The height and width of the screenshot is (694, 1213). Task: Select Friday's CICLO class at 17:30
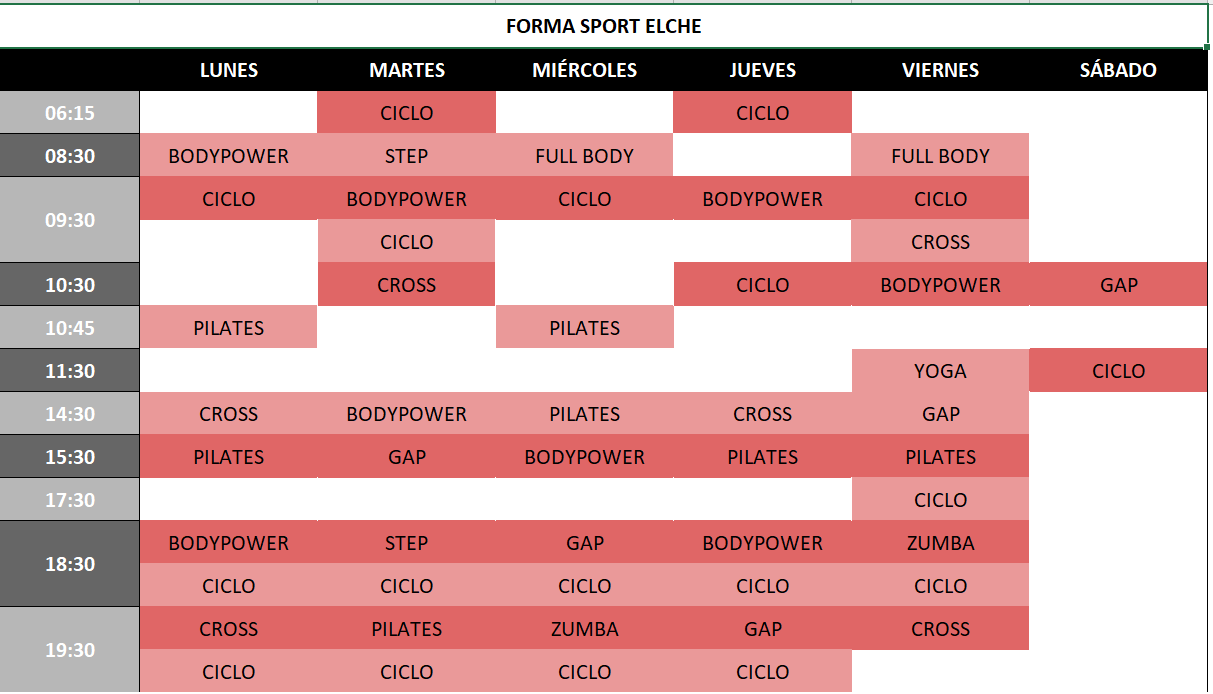[x=940, y=500]
